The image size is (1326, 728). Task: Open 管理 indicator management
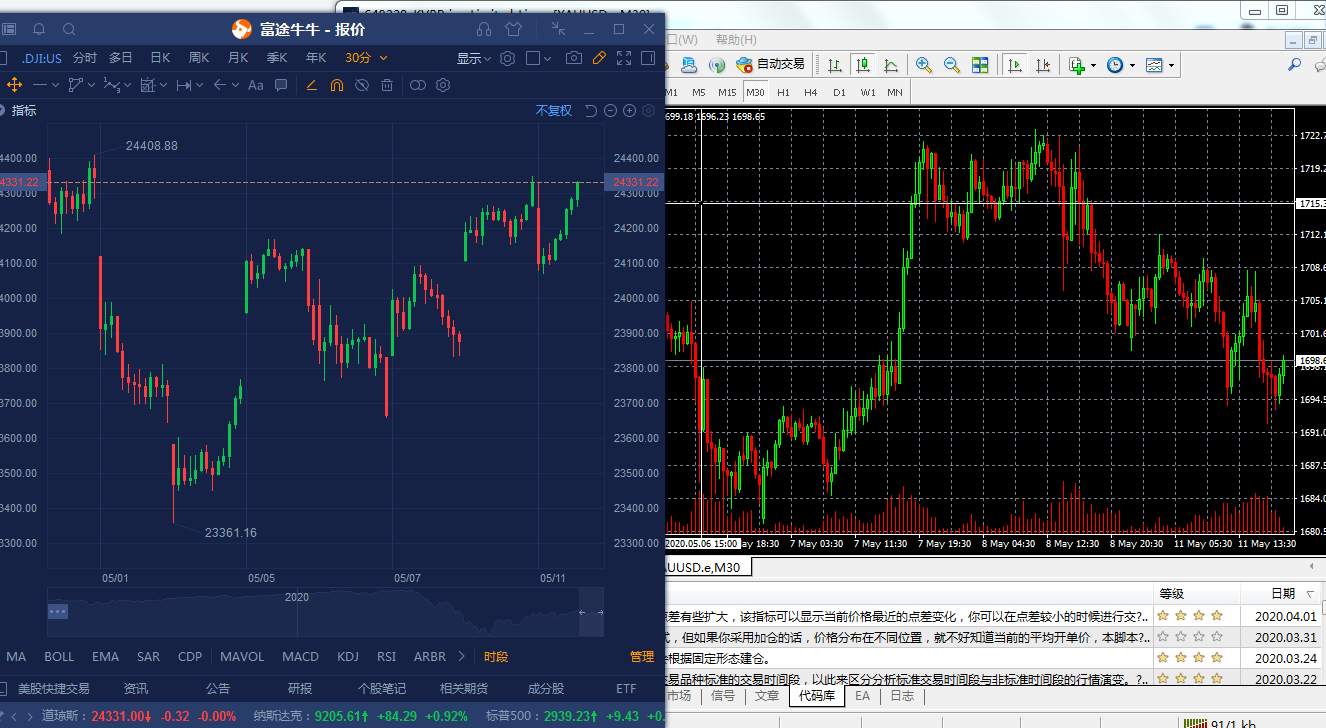642,656
